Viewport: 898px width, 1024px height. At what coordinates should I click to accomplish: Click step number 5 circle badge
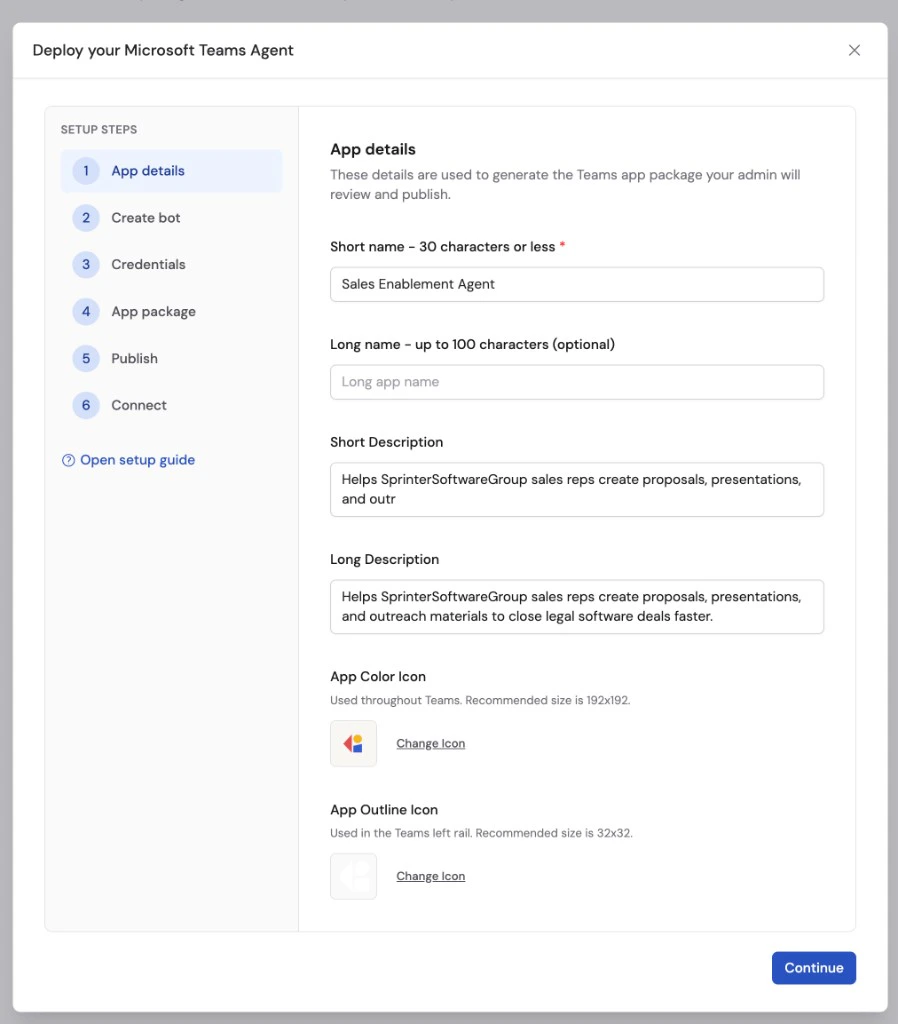pos(86,359)
